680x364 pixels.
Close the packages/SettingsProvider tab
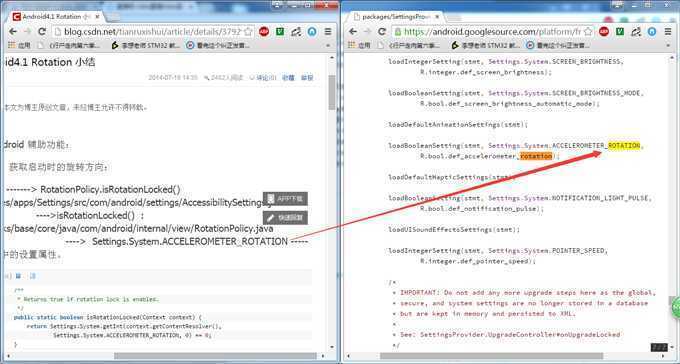tap(437, 16)
